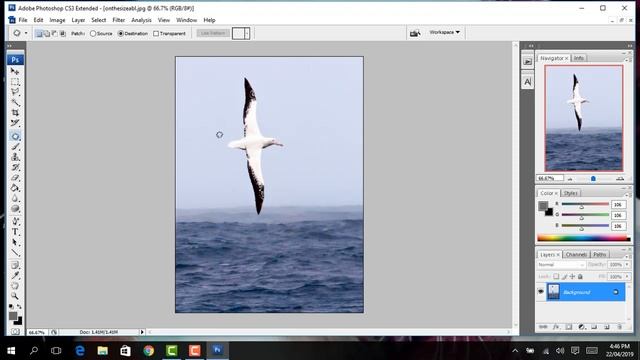640x360 pixels.
Task: Click the foreground color swatch in toolbox
Action: coord(13,316)
